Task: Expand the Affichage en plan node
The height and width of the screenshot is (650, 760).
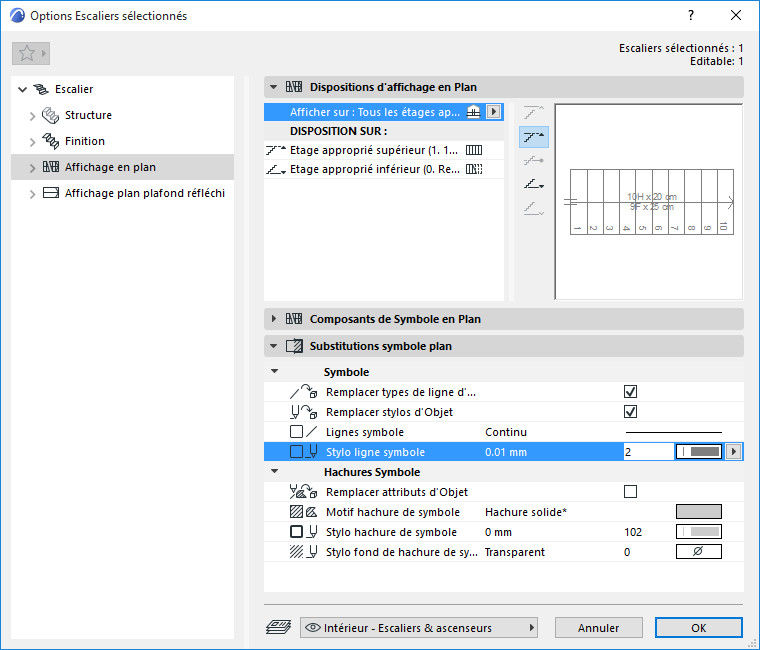Action: pos(32,168)
